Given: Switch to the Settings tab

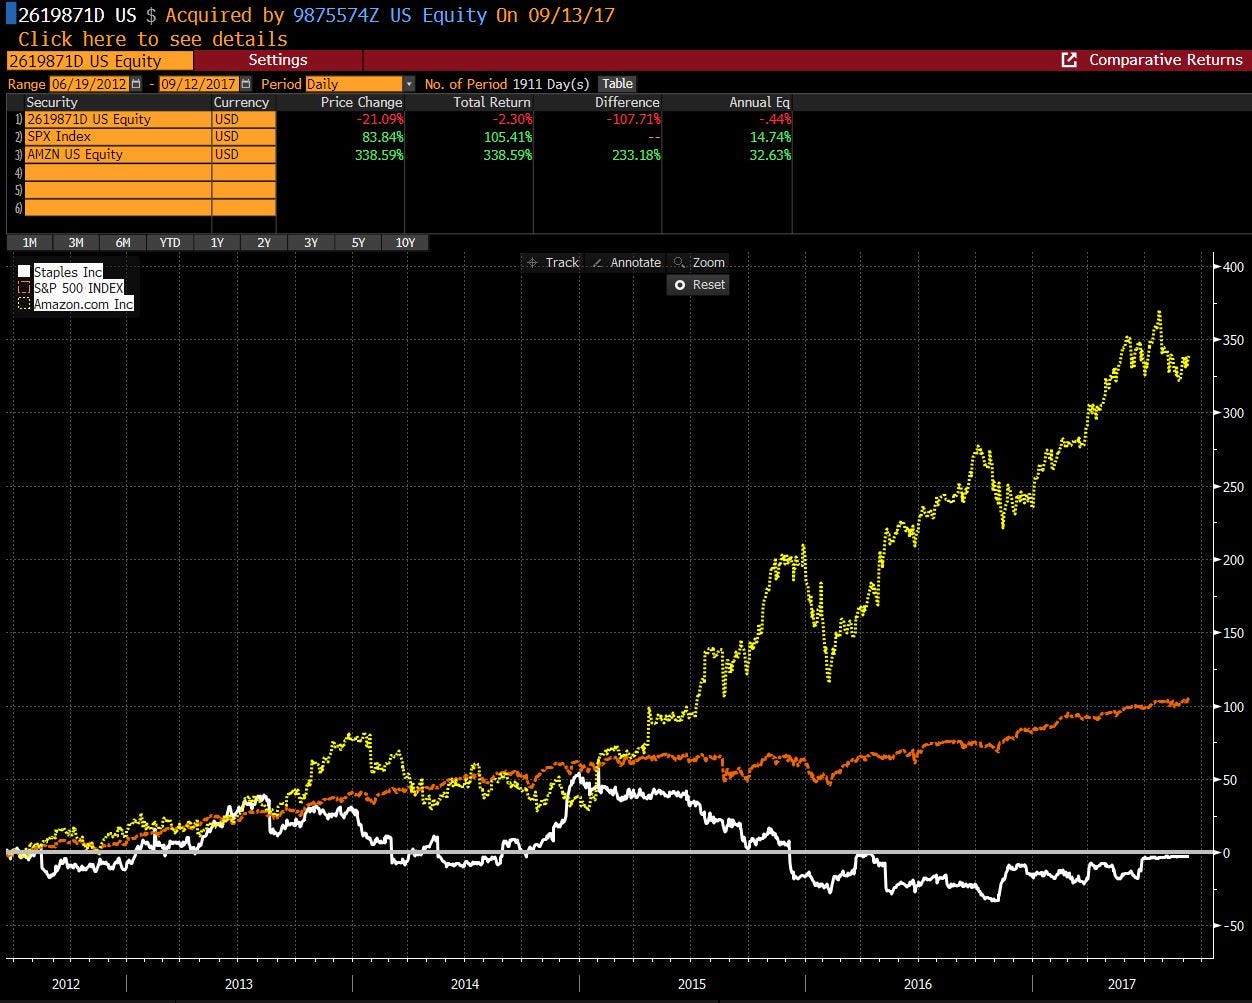Looking at the screenshot, I should click(x=277, y=60).
